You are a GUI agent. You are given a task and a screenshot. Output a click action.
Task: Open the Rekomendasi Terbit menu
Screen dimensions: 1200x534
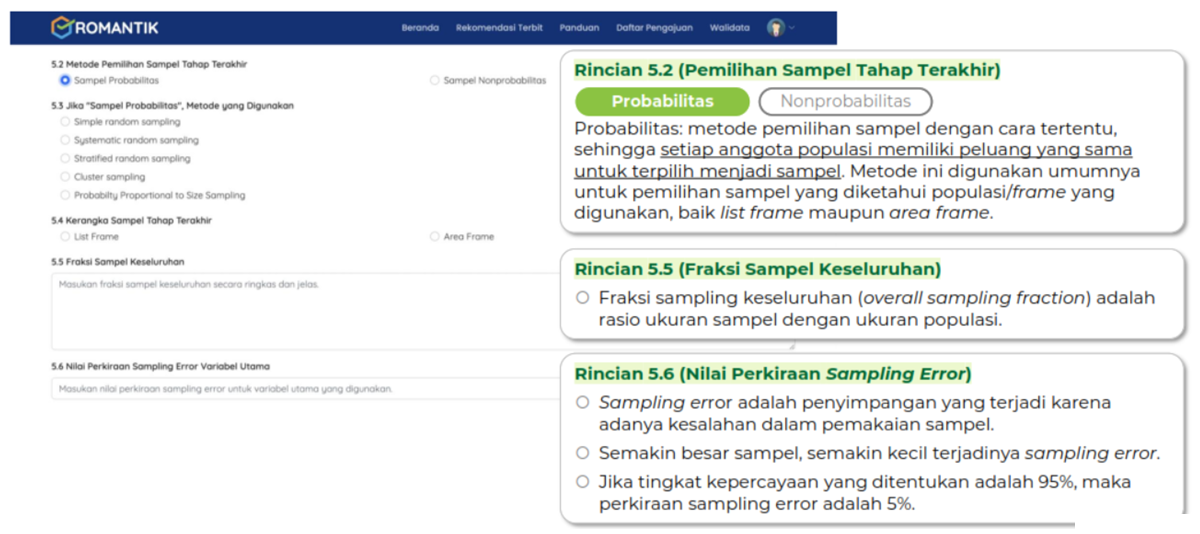click(499, 28)
